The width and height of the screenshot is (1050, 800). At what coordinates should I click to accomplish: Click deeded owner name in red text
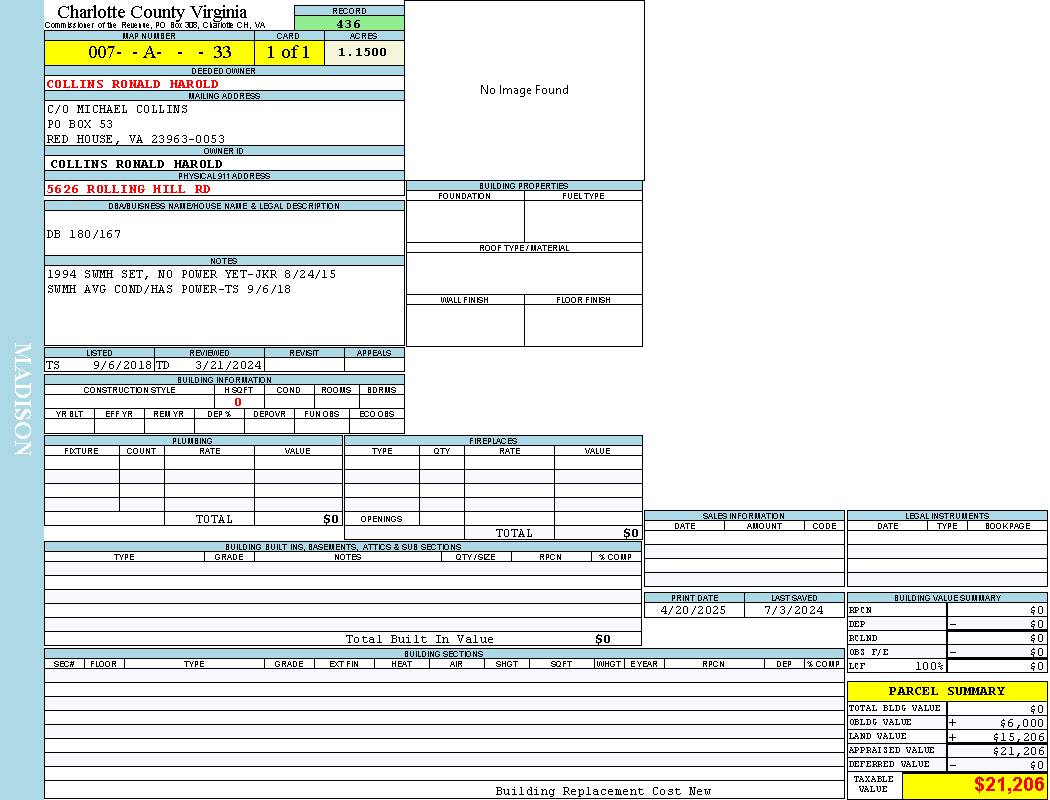click(x=132, y=84)
